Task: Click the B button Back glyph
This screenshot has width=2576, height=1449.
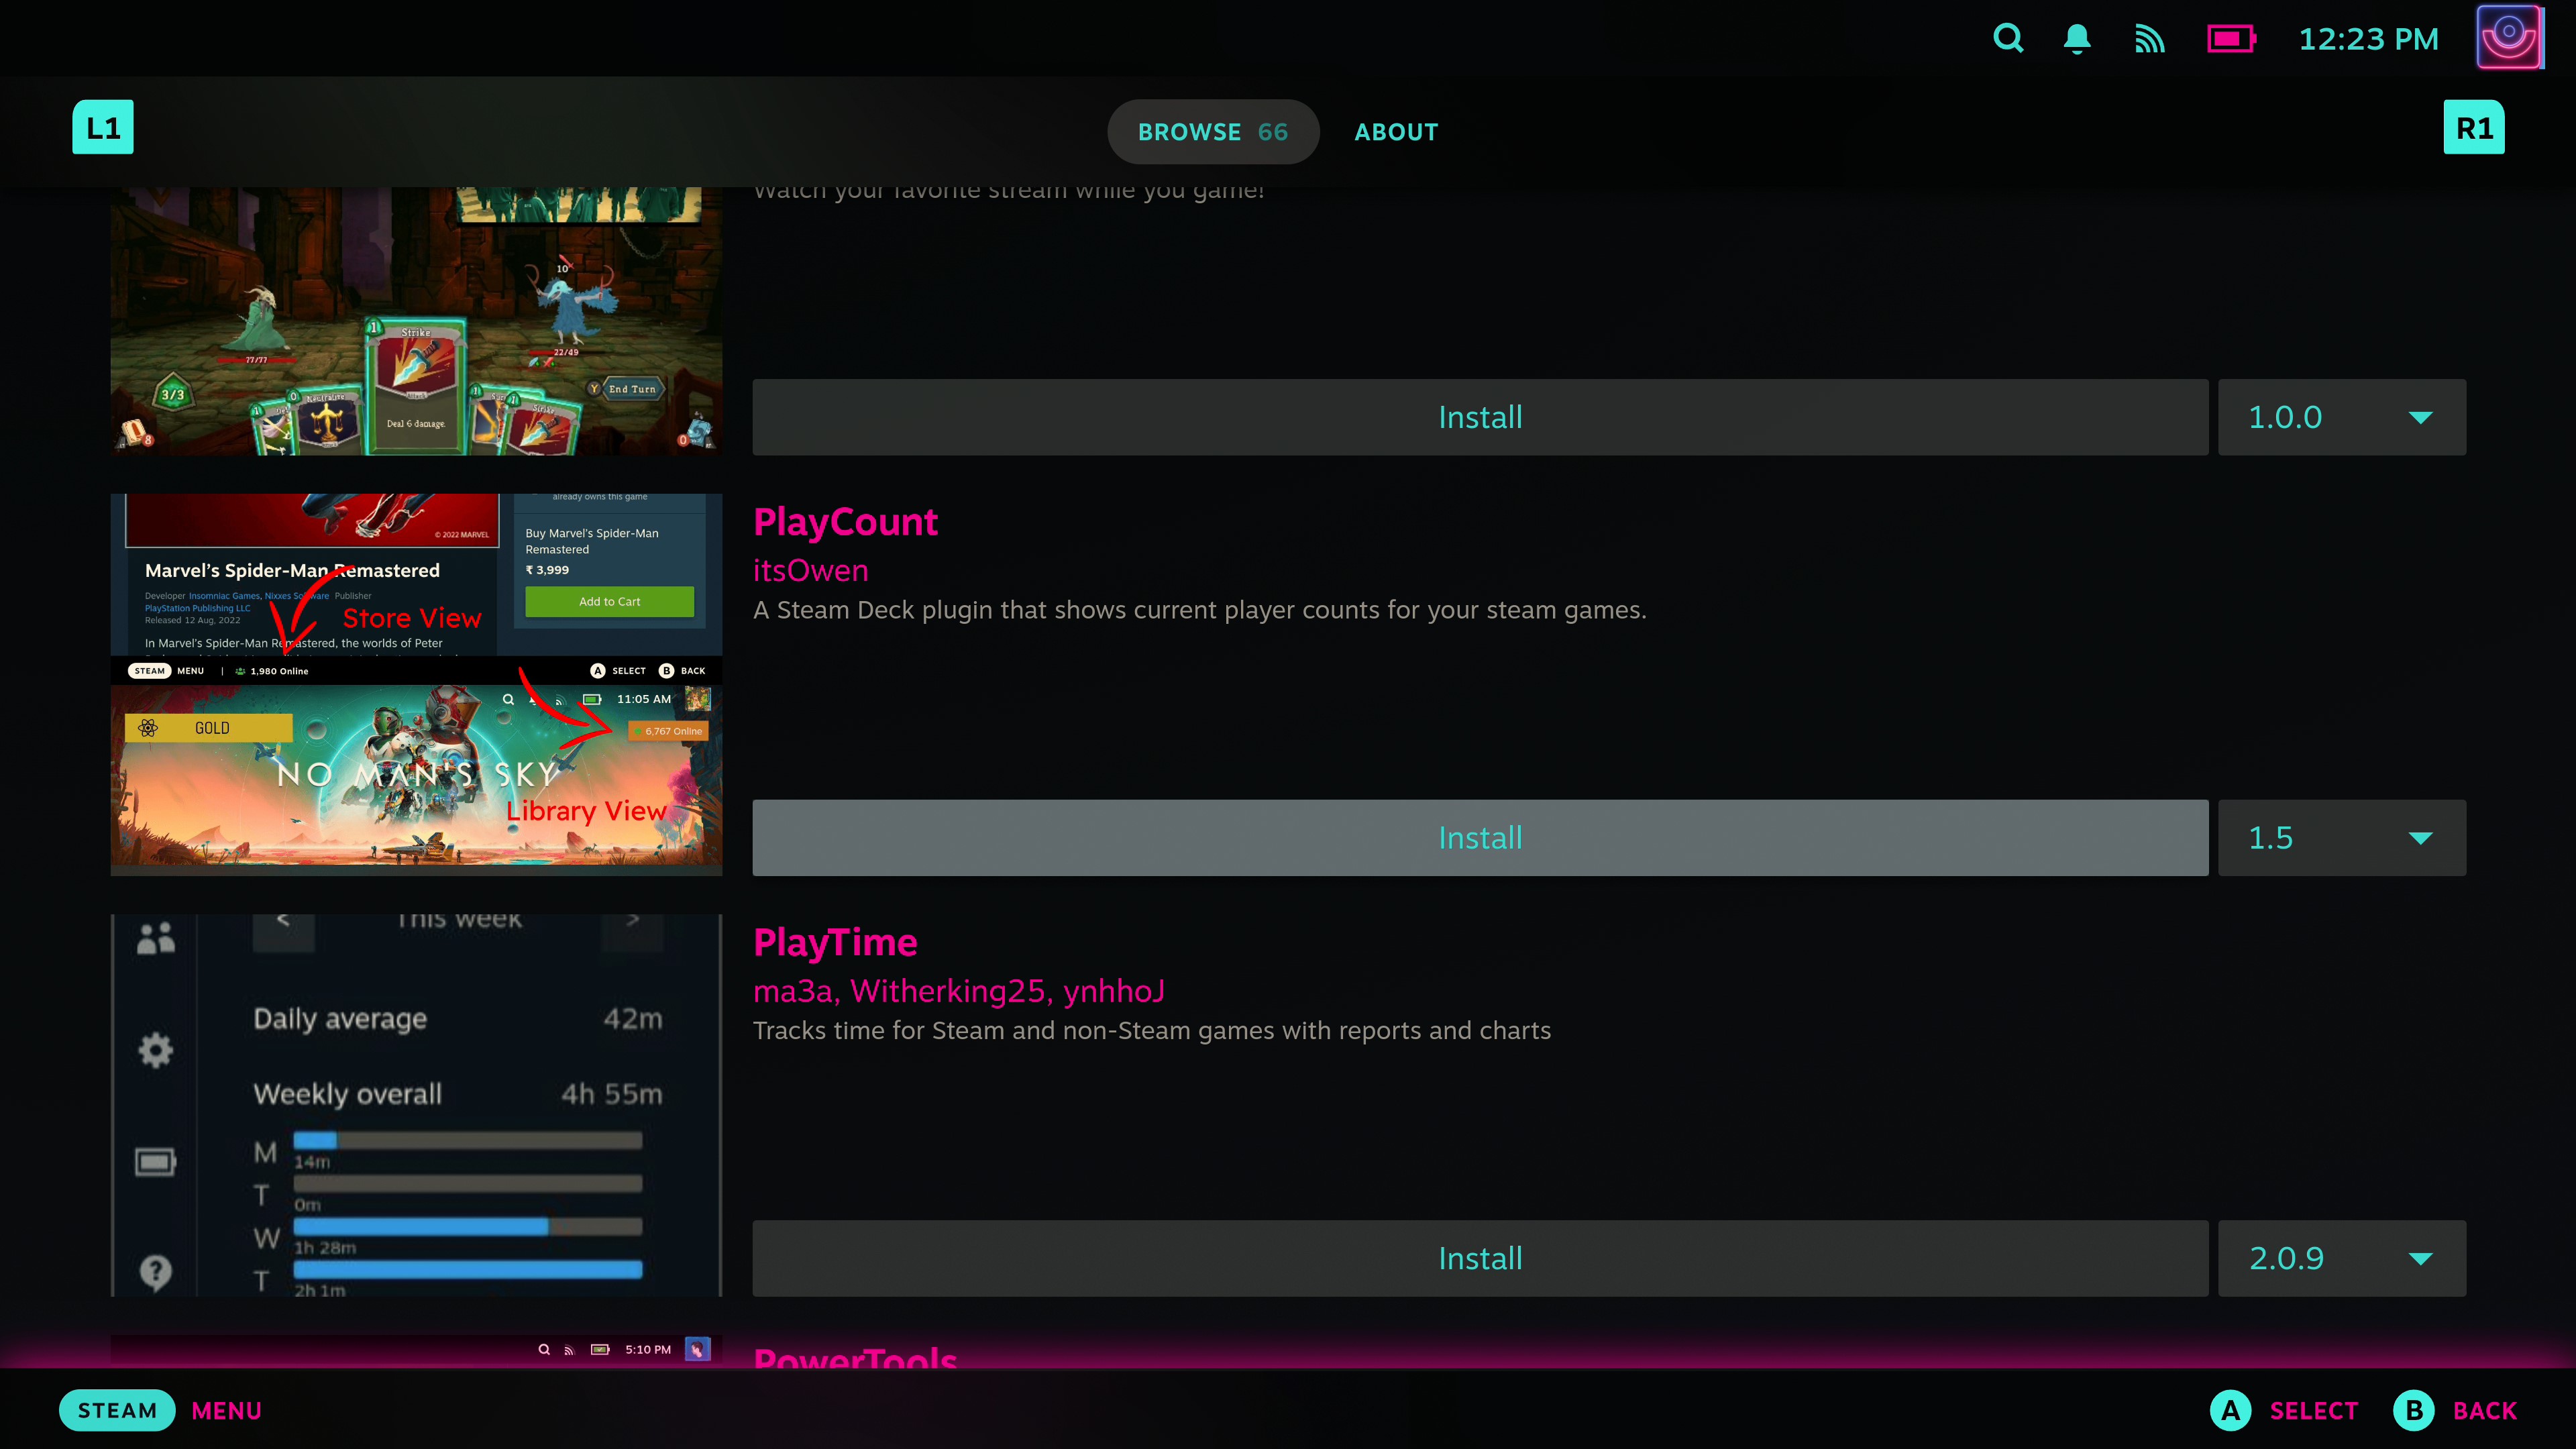Action: click(2414, 1410)
